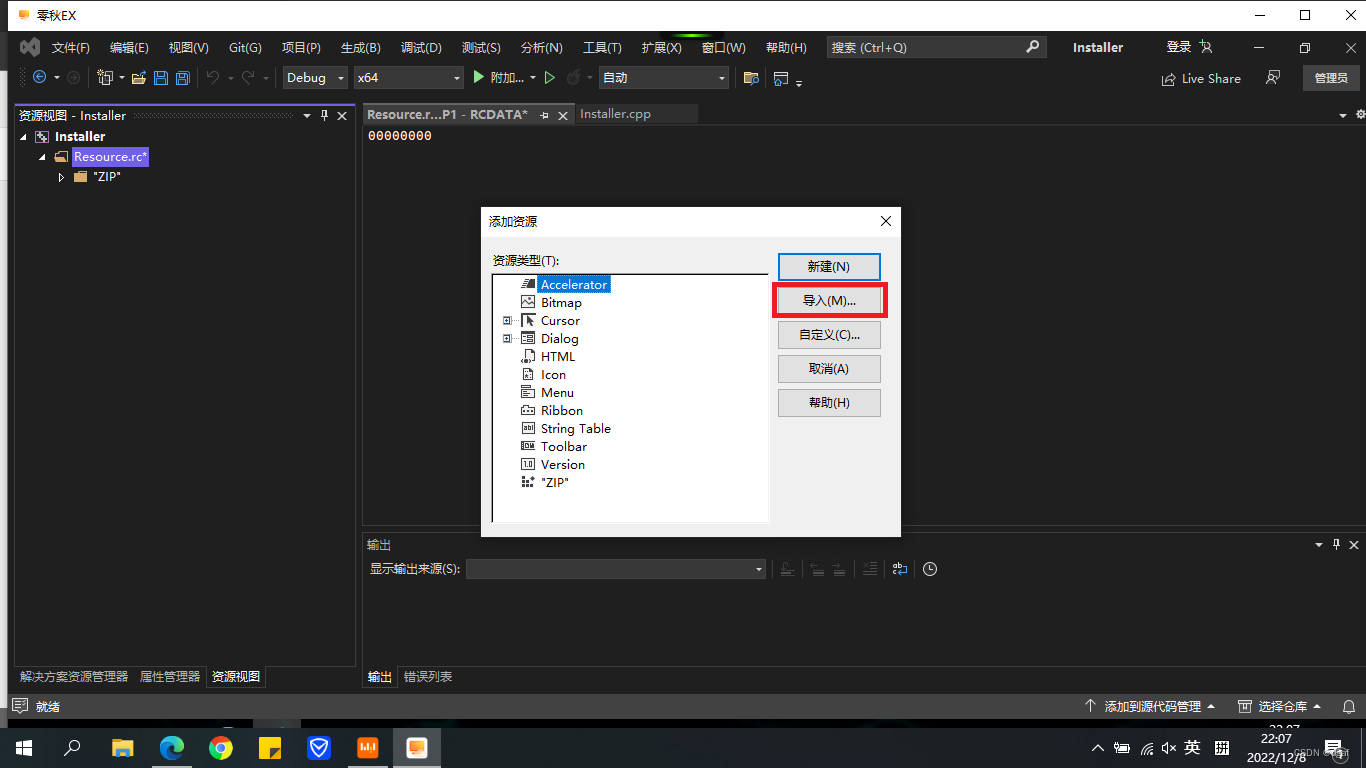Open taskbar search magnifier

click(73, 748)
